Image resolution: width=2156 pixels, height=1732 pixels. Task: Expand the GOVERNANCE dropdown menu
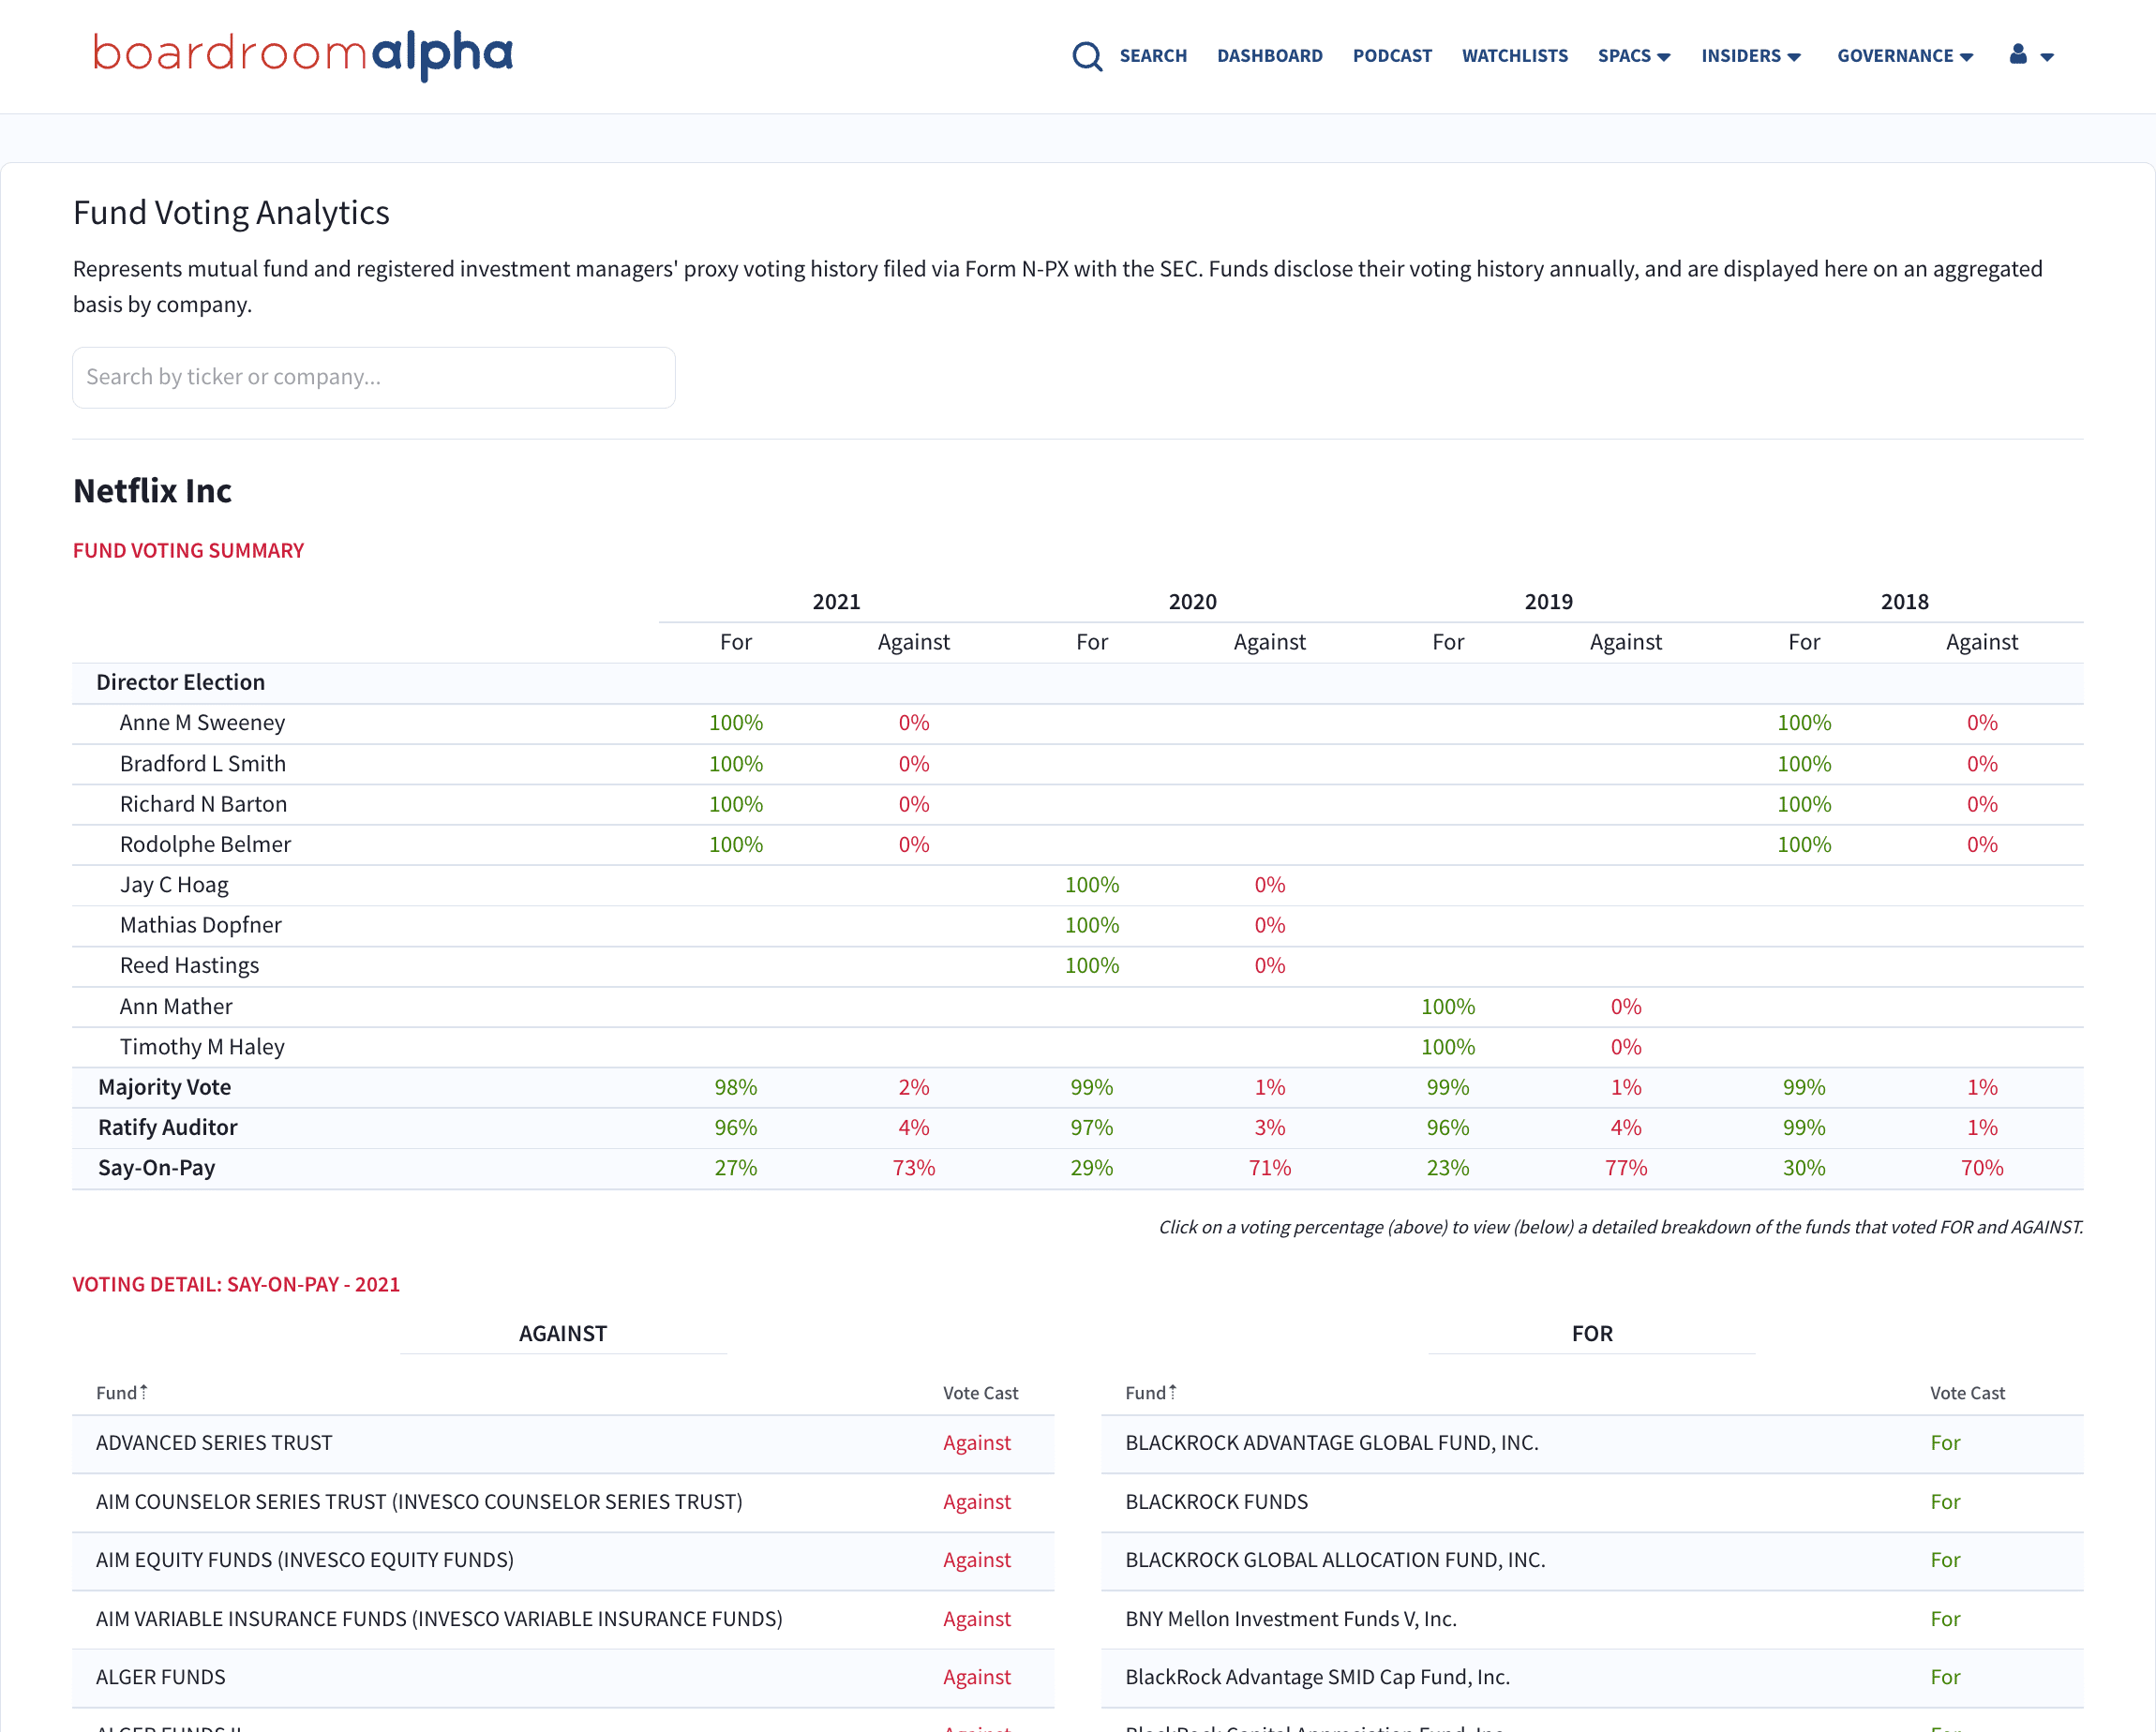click(x=1905, y=56)
